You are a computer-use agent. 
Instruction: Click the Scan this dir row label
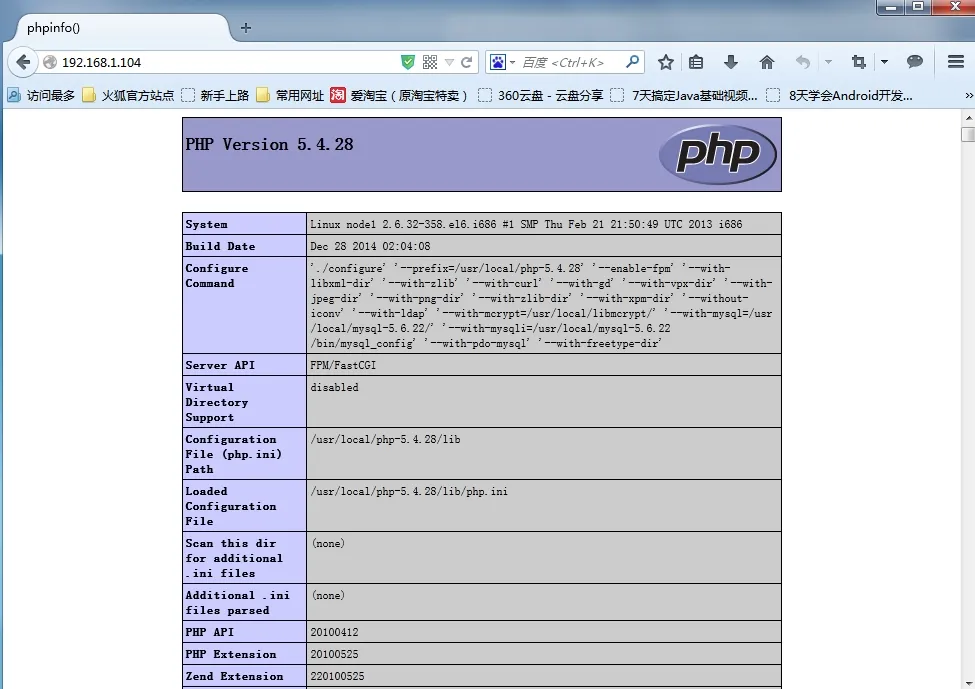[234, 558]
